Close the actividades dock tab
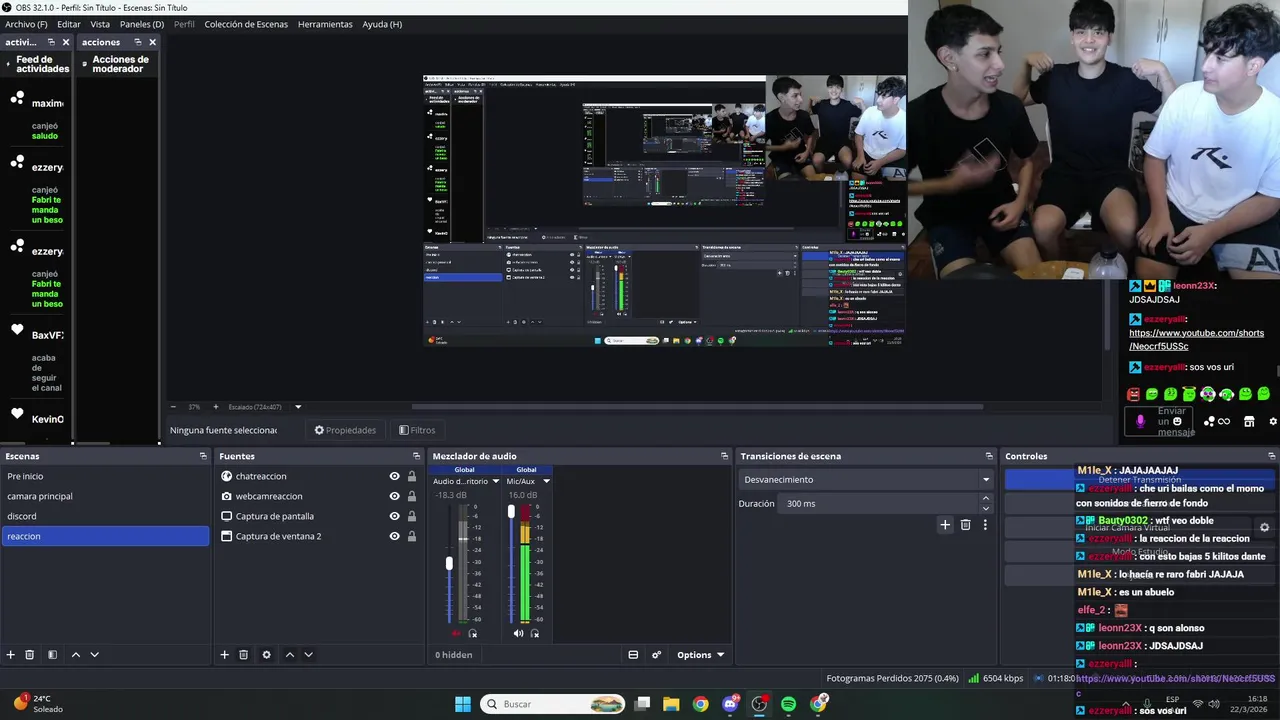 [x=65, y=42]
